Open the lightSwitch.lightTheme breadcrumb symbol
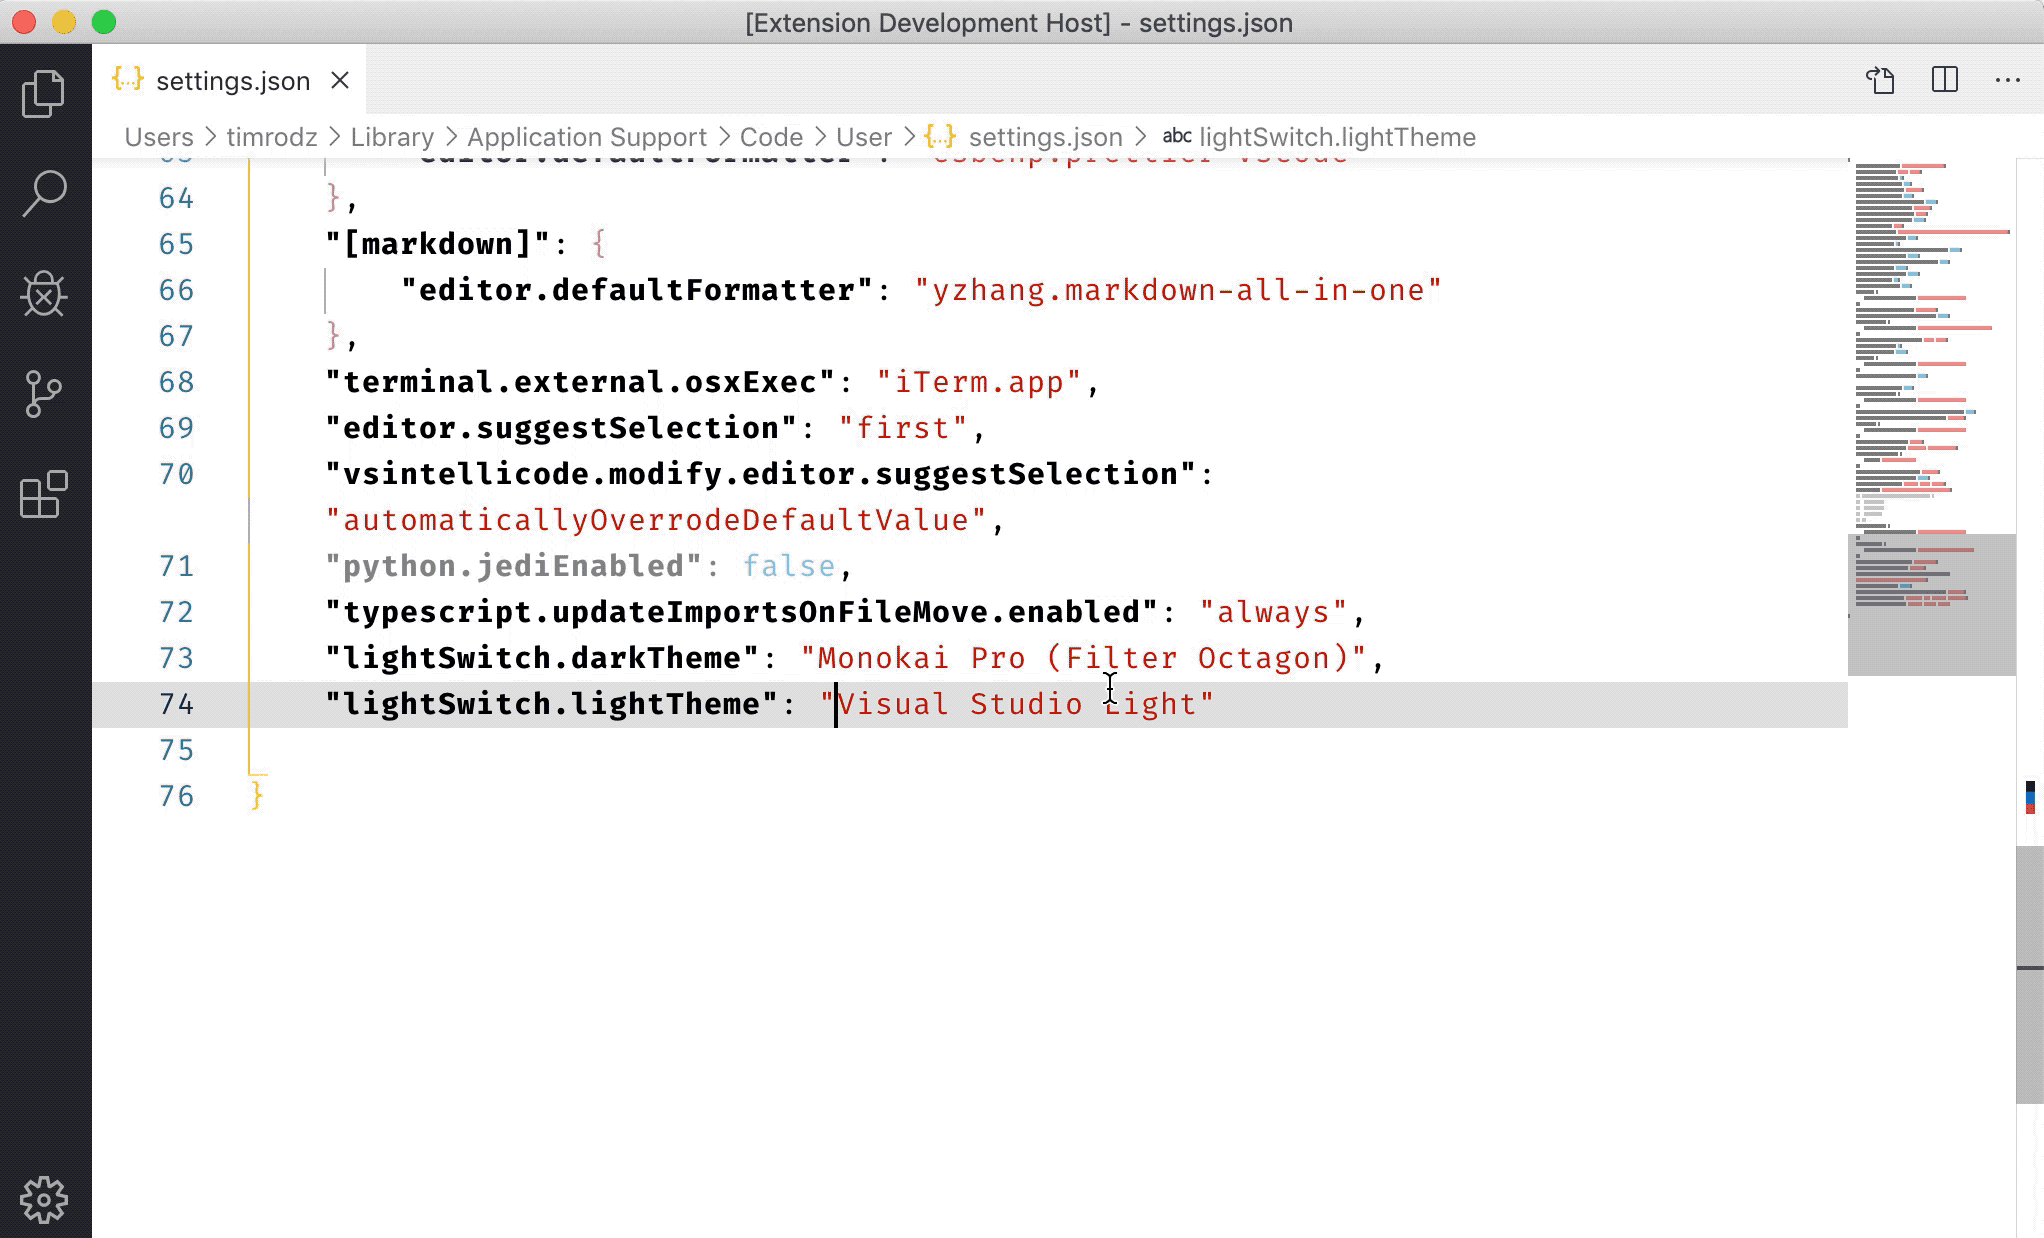Screen dimensions: 2044x1238 pyautogui.click(x=1336, y=137)
